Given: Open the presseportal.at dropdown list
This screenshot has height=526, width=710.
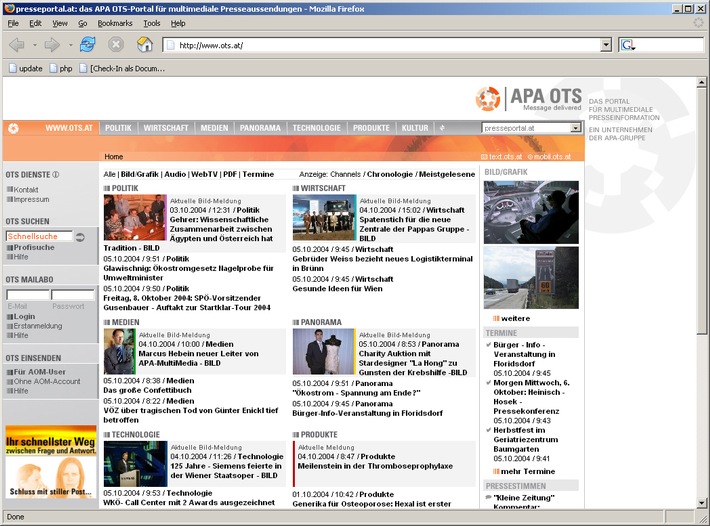Looking at the screenshot, I should pyautogui.click(x=575, y=128).
